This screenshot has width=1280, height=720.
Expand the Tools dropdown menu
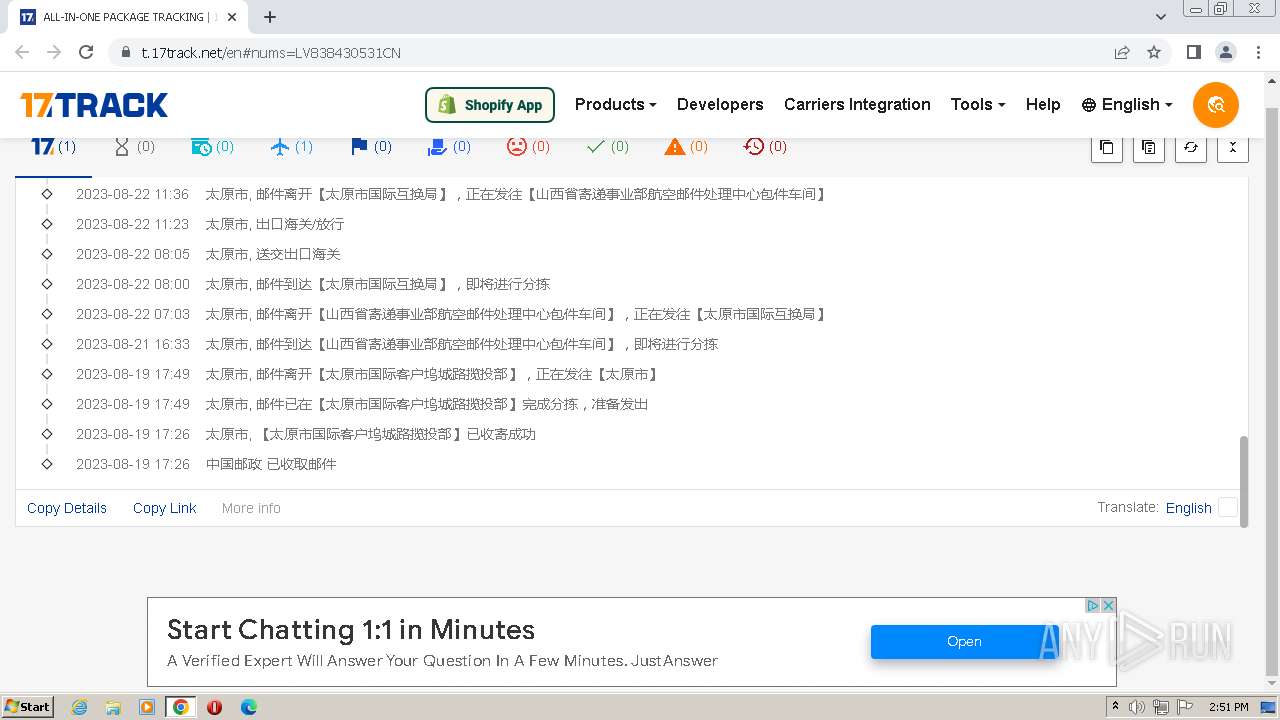point(977,105)
